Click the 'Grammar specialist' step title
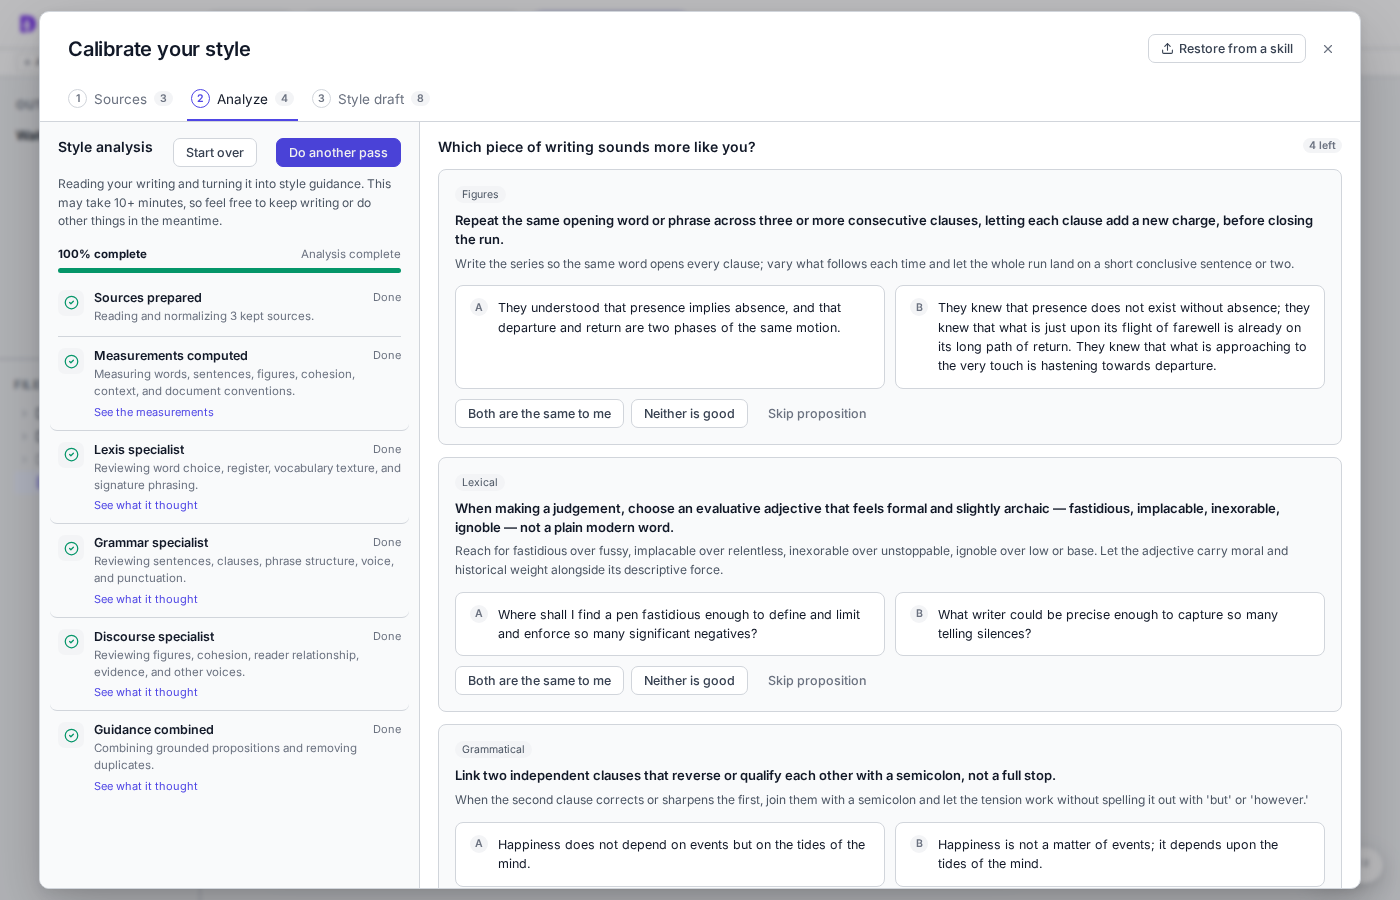This screenshot has width=1400, height=900. pos(151,543)
